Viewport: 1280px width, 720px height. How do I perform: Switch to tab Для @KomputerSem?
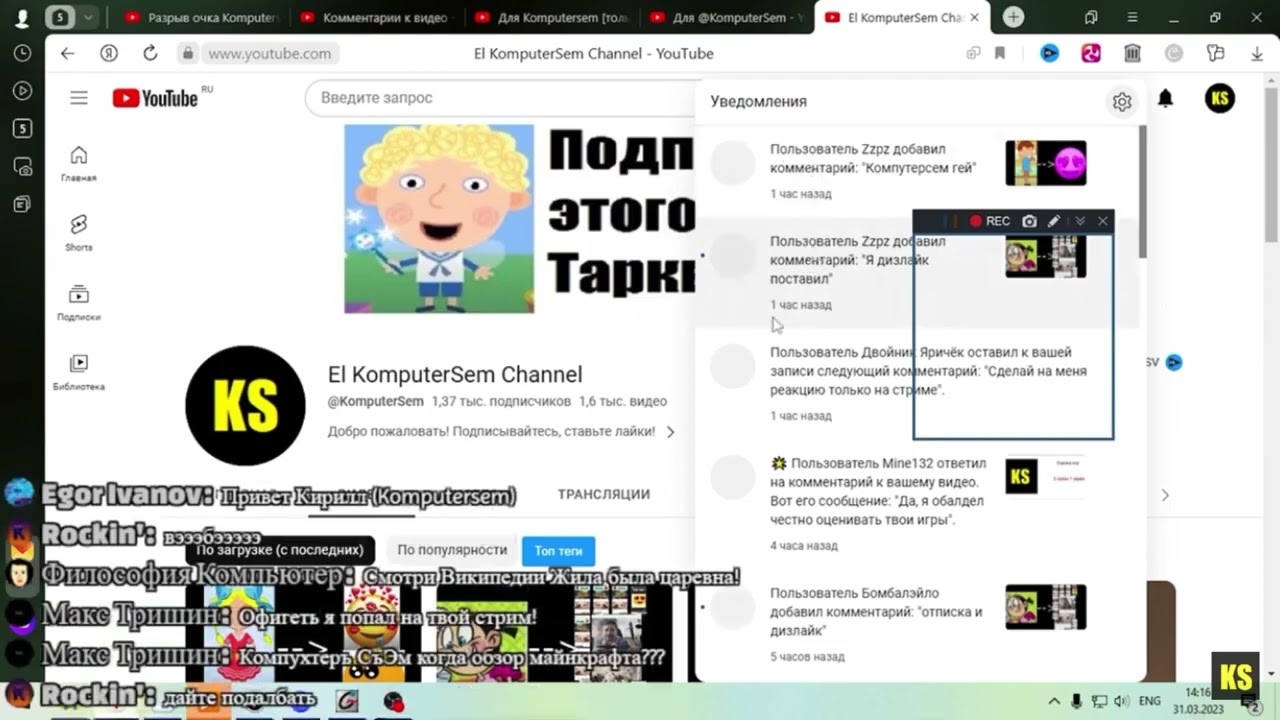click(727, 18)
